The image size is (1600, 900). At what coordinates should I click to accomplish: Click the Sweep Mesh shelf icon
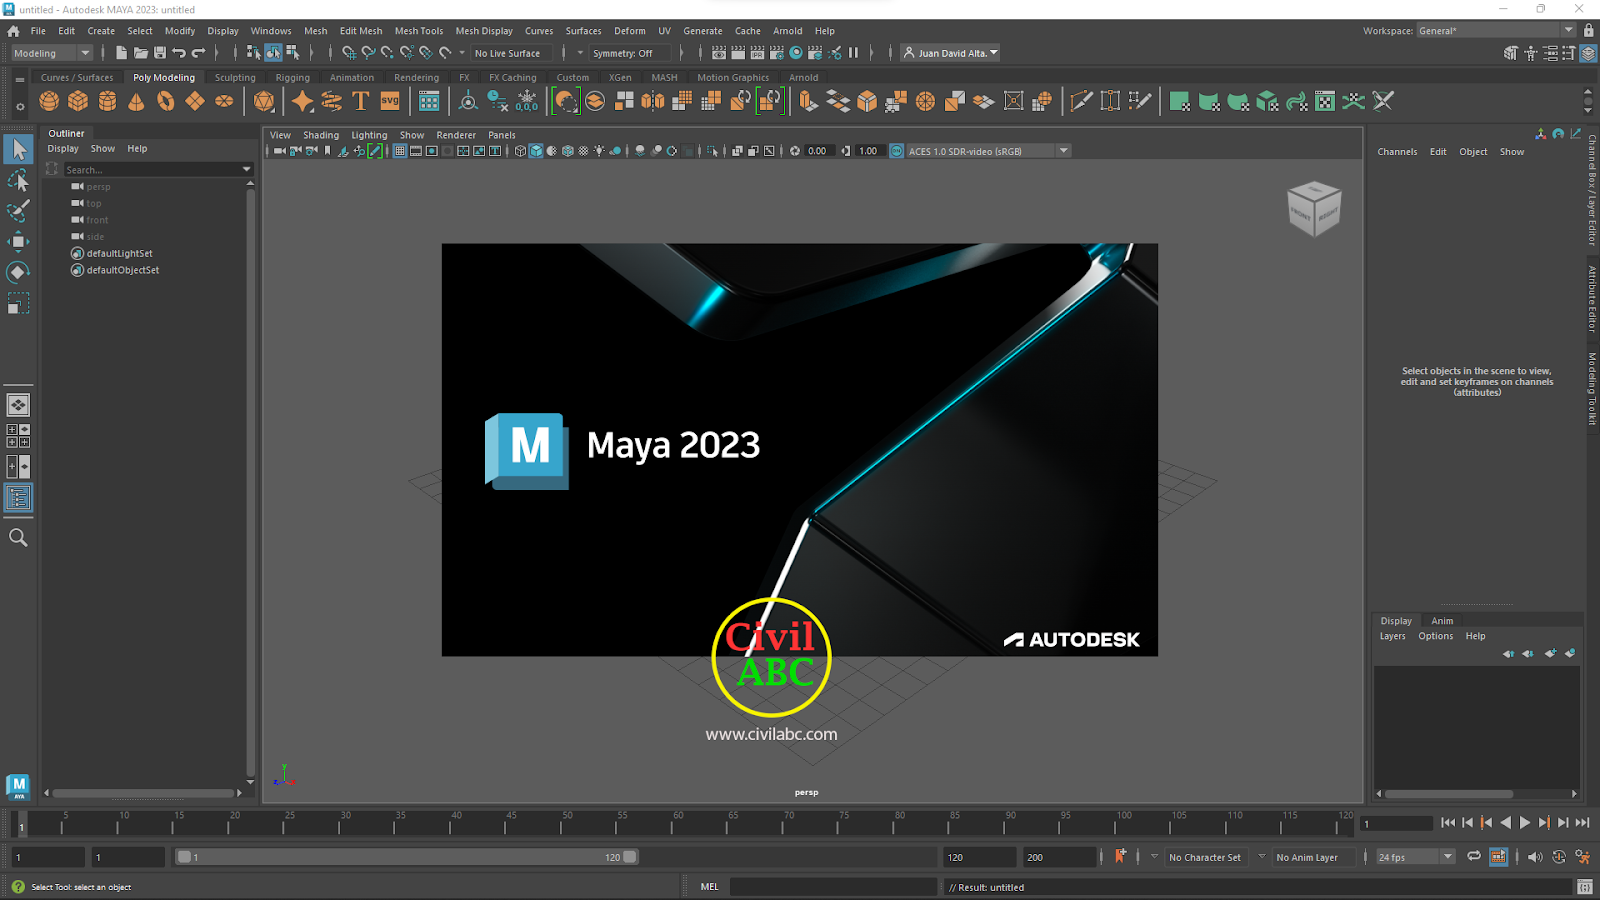(331, 101)
